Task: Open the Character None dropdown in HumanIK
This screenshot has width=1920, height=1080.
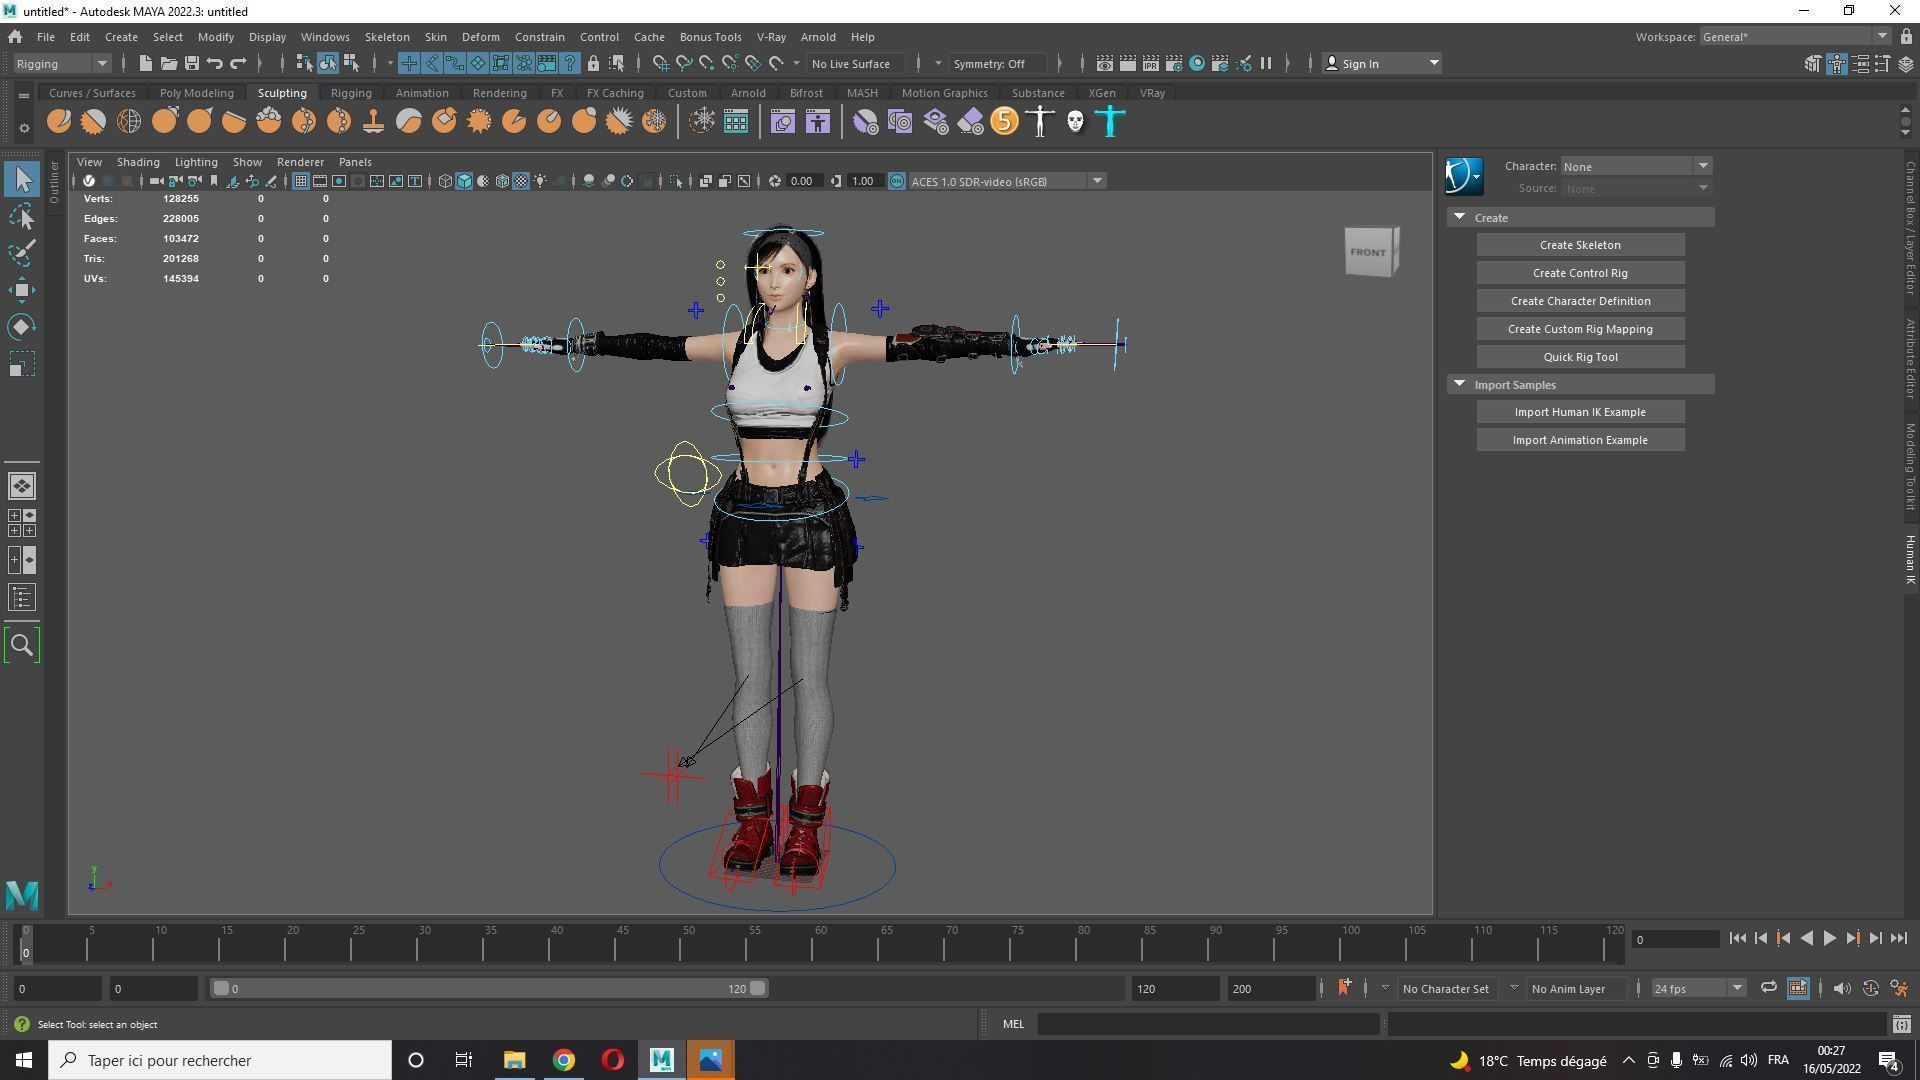Action: coord(1636,166)
